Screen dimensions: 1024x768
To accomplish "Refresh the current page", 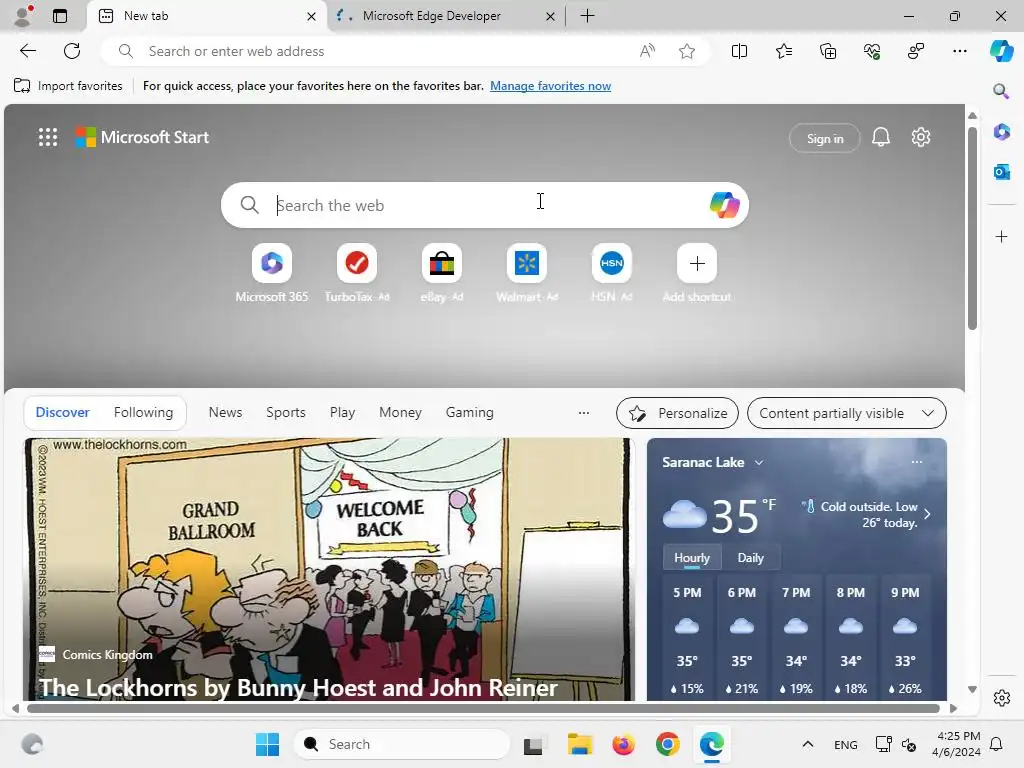I will 72,51.
